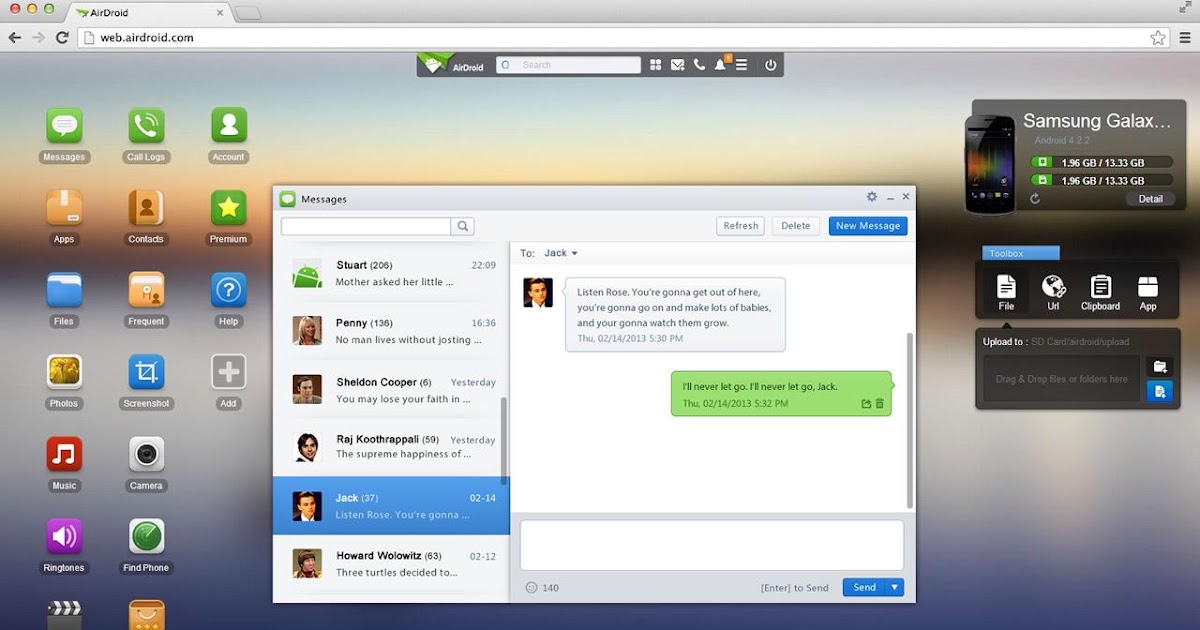1200x630 pixels.
Task: Click the Premium star icon
Action: tap(228, 208)
